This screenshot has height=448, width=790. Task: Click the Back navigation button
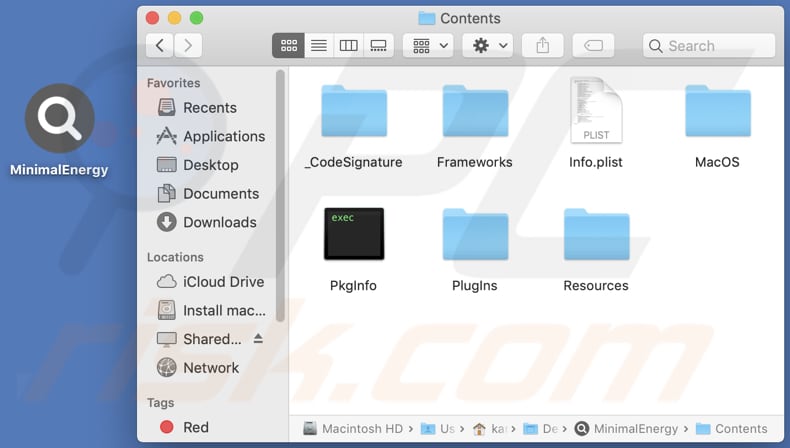pos(160,45)
